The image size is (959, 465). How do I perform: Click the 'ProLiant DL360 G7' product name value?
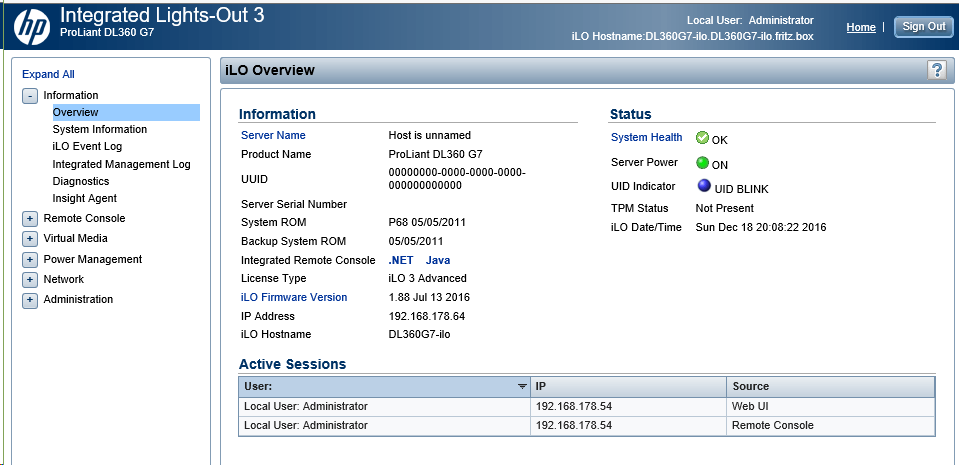coord(435,154)
